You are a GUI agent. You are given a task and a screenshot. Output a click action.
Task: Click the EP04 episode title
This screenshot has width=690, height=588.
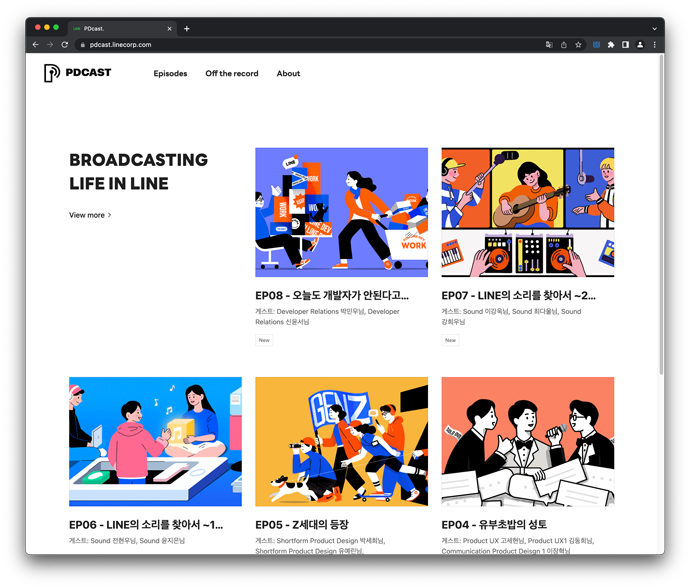[494, 525]
